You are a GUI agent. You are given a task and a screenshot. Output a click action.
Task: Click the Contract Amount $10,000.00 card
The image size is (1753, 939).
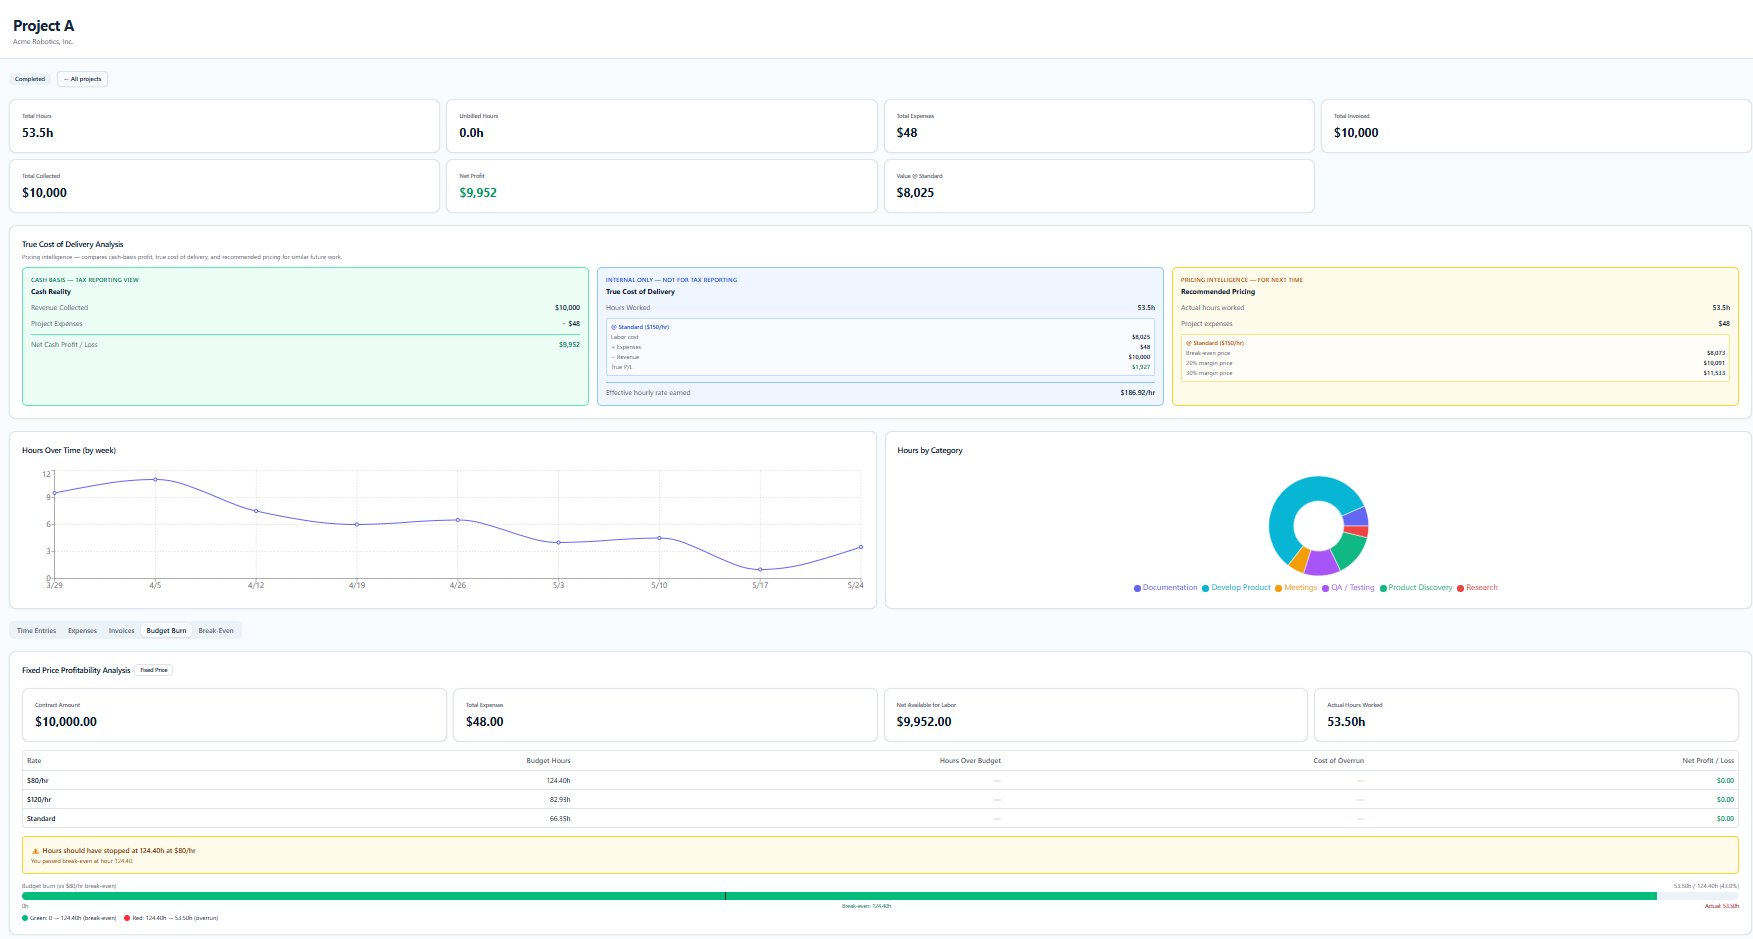tap(234, 715)
